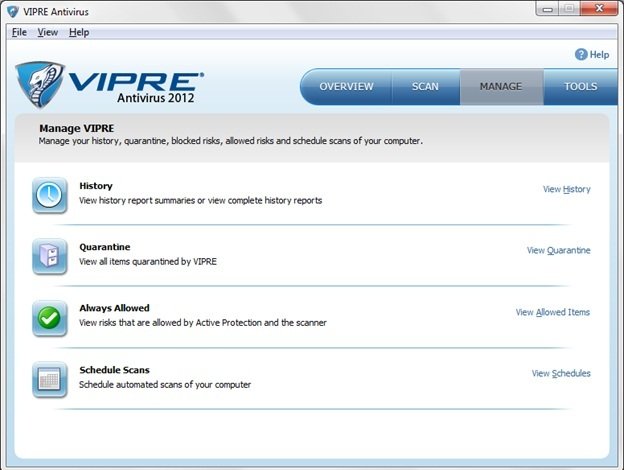The width and height of the screenshot is (625, 470).
Task: Open the View Quarantine link
Action: (x=559, y=250)
